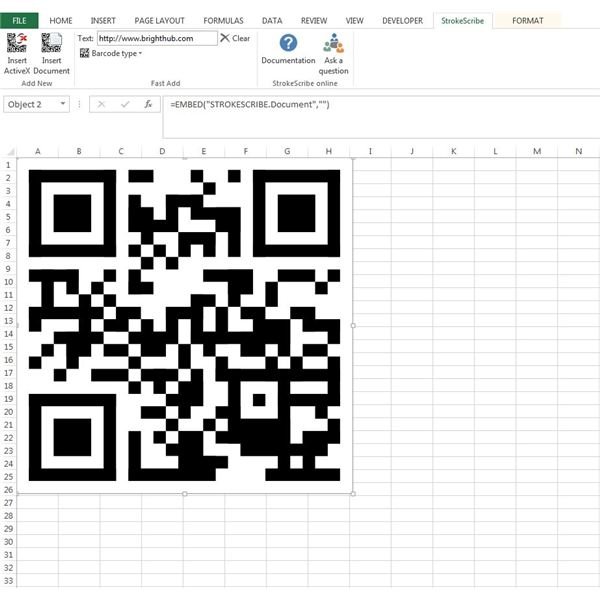
Task: Select row 27 header
Action: 8,502
